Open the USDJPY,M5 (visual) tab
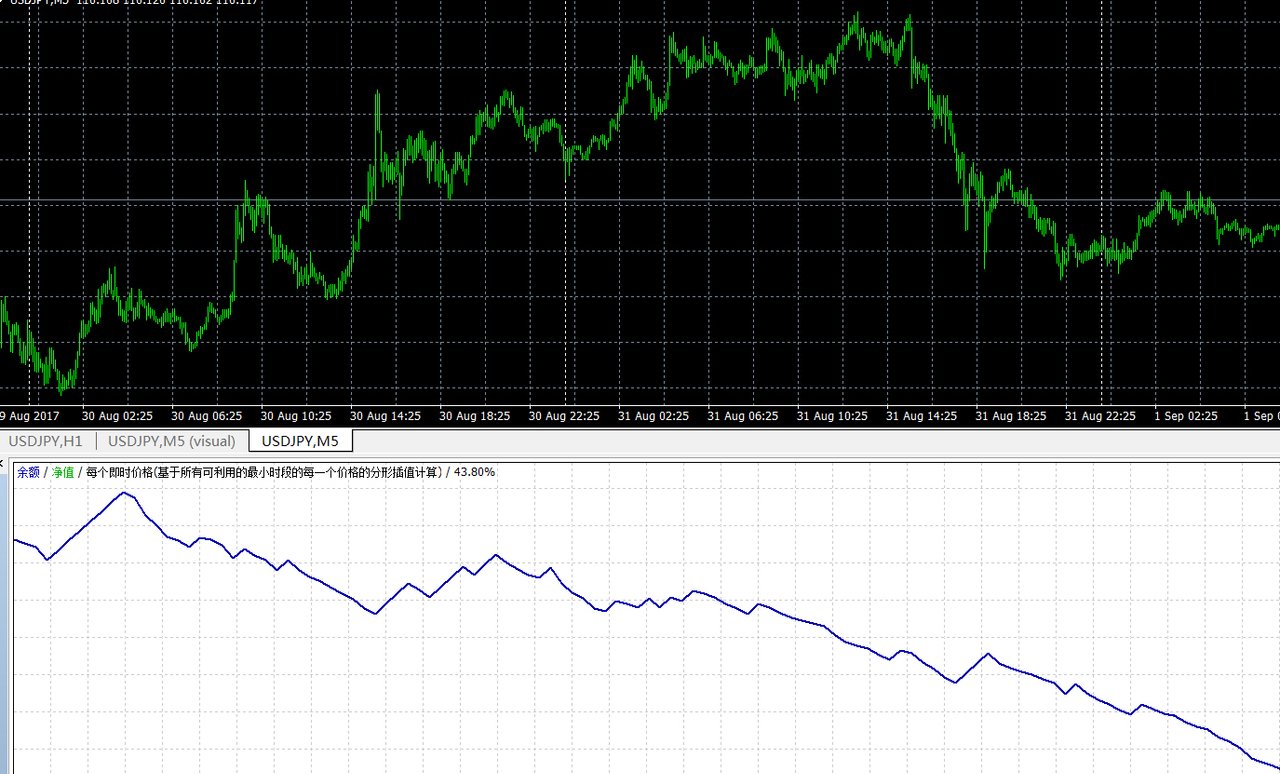 coord(171,441)
